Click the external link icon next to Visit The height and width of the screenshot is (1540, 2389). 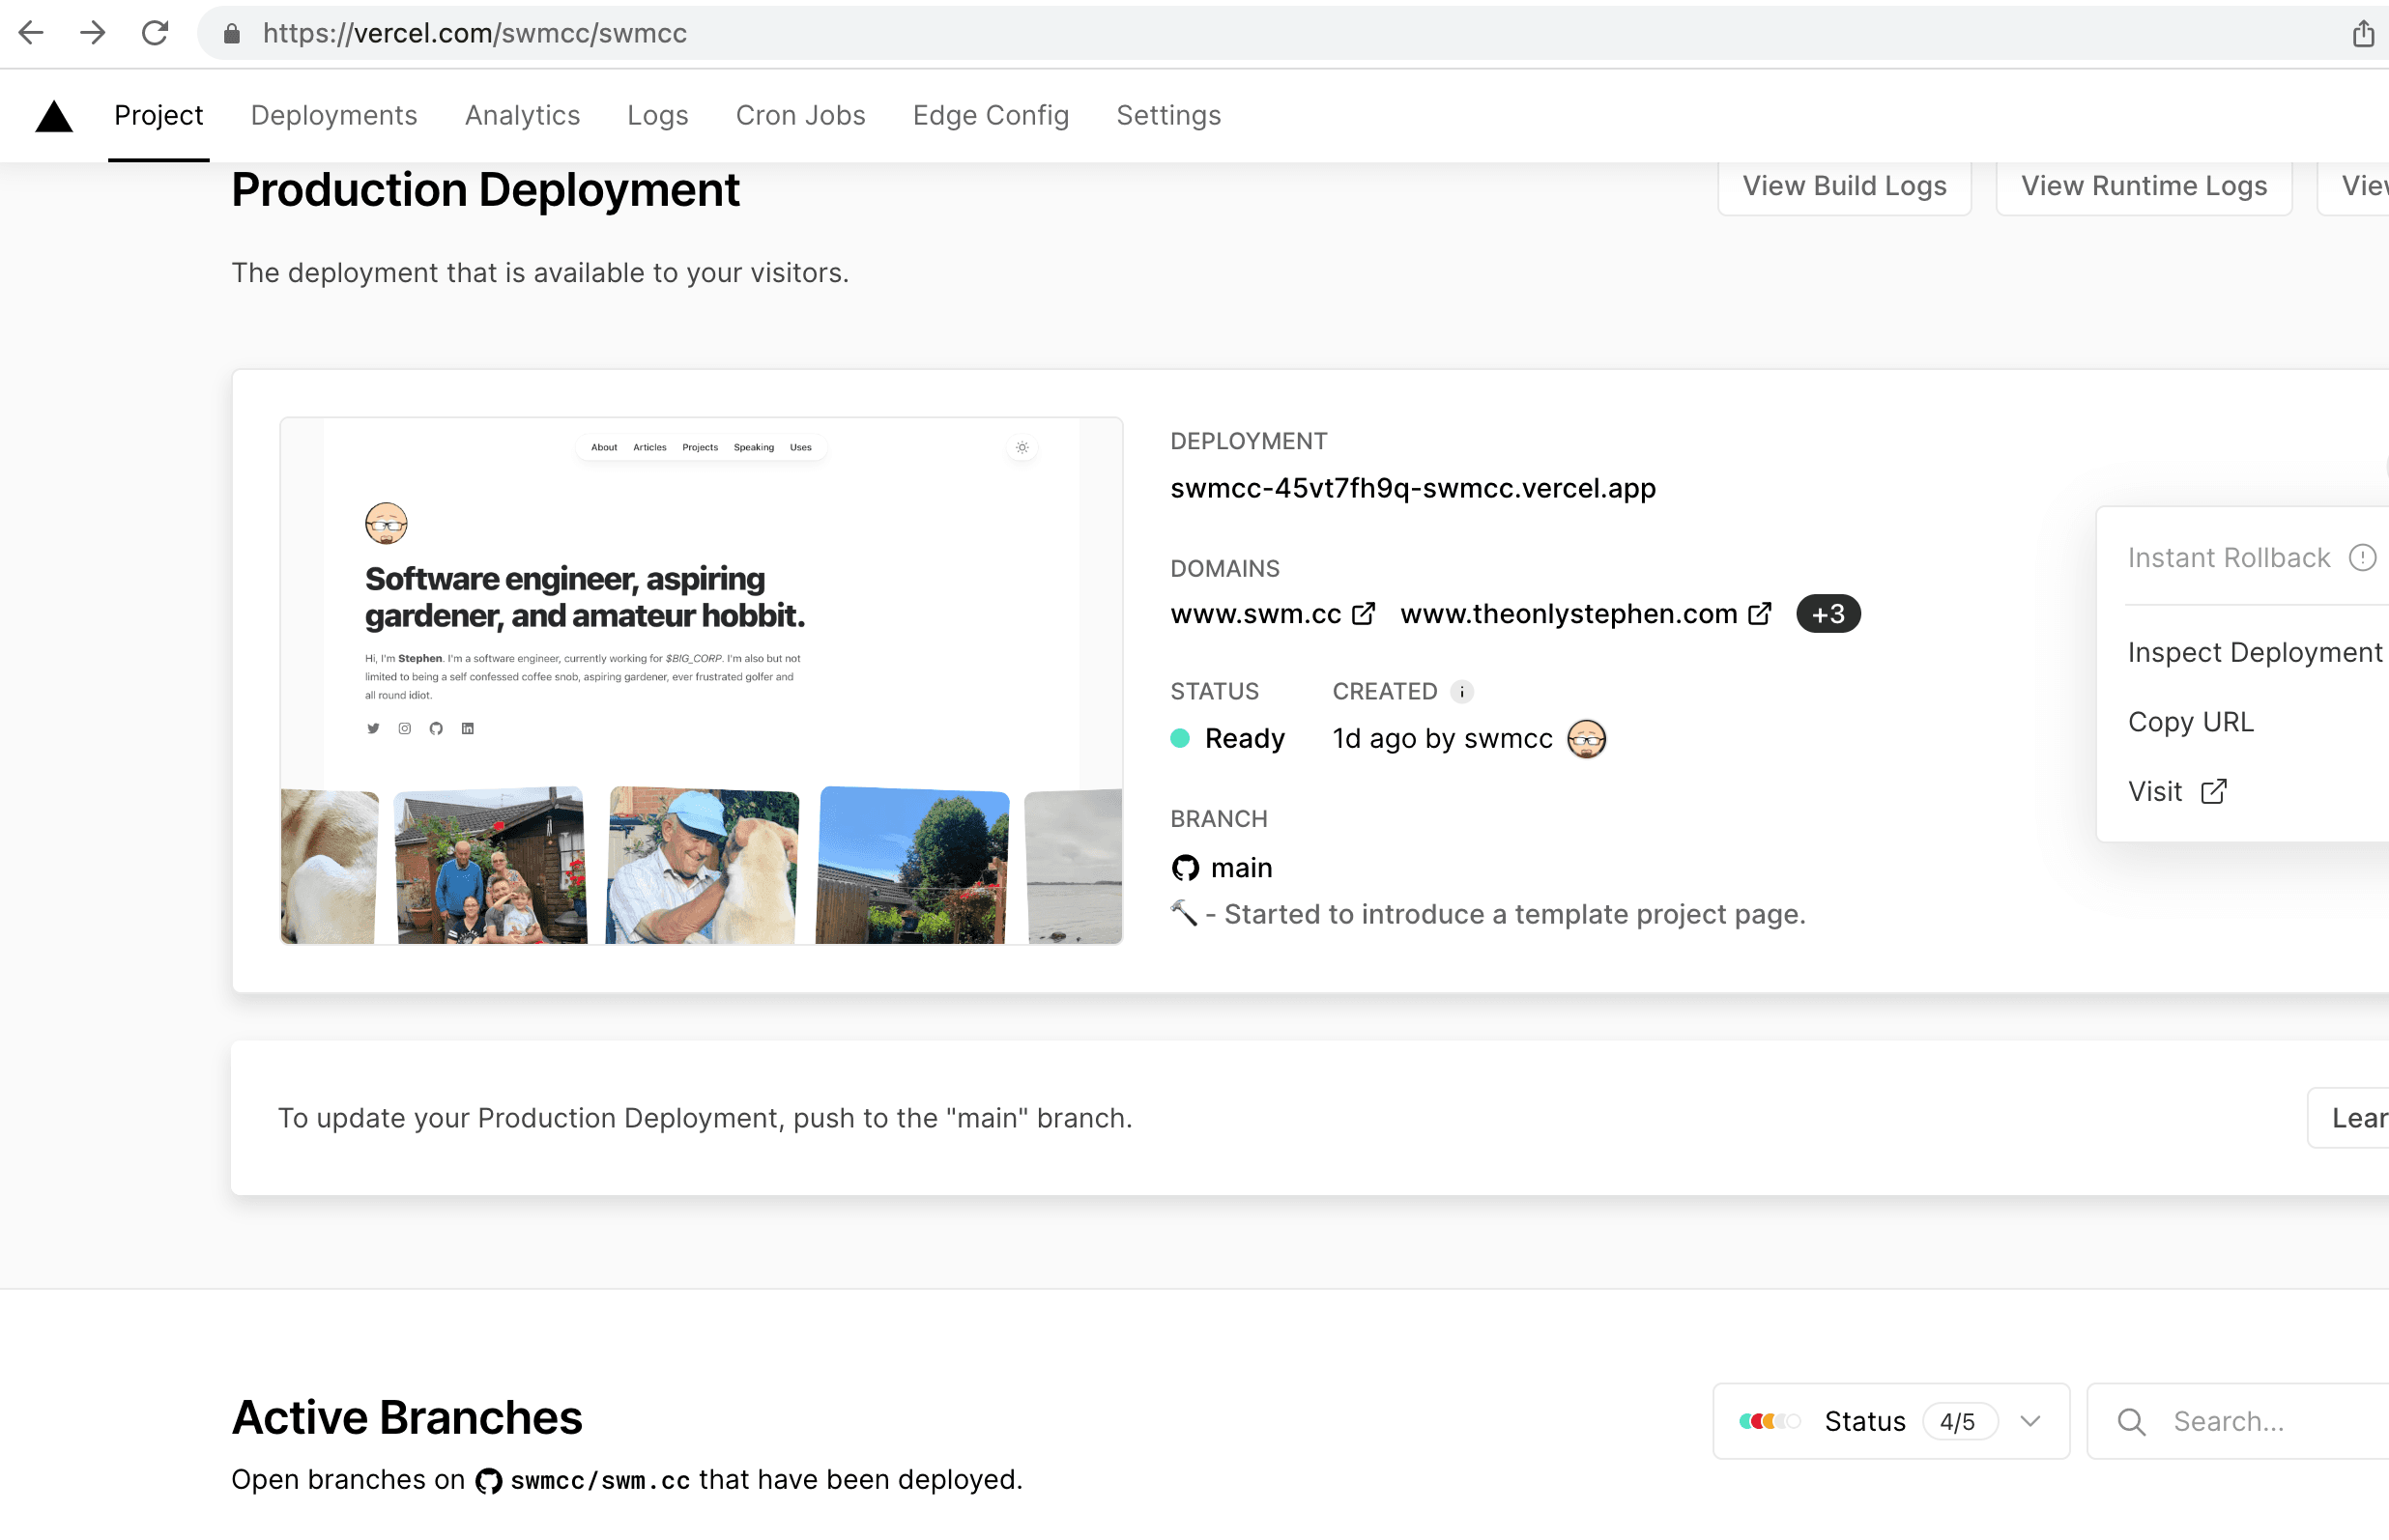(2213, 792)
